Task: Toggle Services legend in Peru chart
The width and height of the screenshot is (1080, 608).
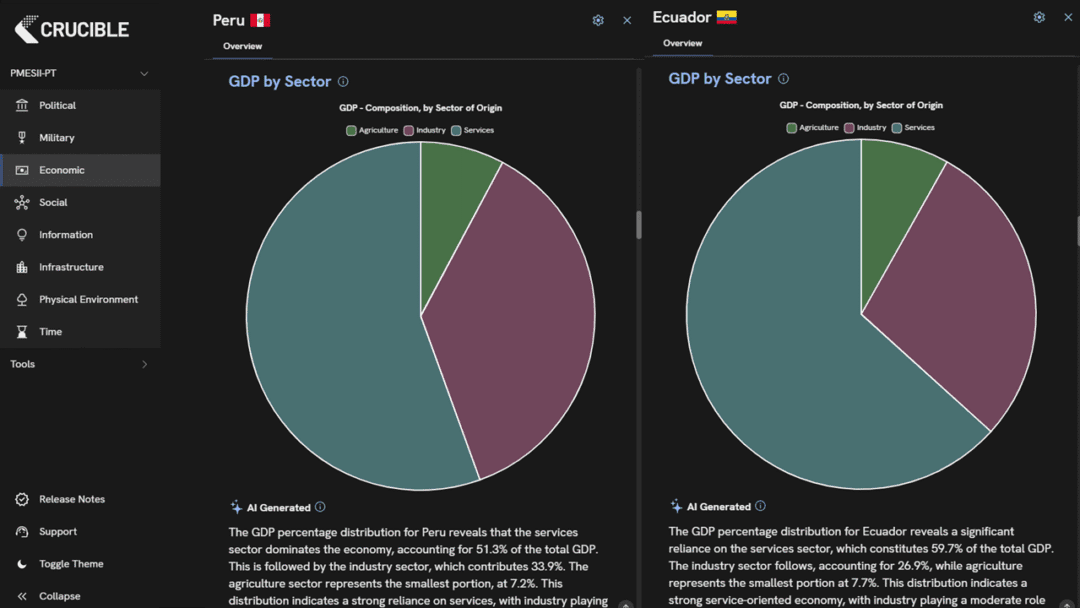Action: tap(472, 130)
